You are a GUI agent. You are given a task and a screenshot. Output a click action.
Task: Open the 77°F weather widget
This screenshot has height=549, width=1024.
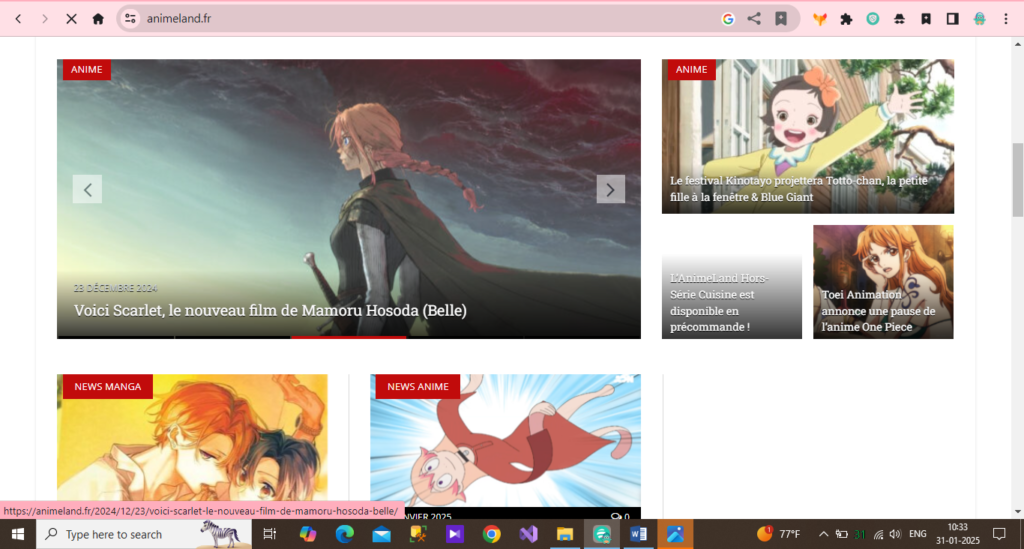tap(778, 534)
